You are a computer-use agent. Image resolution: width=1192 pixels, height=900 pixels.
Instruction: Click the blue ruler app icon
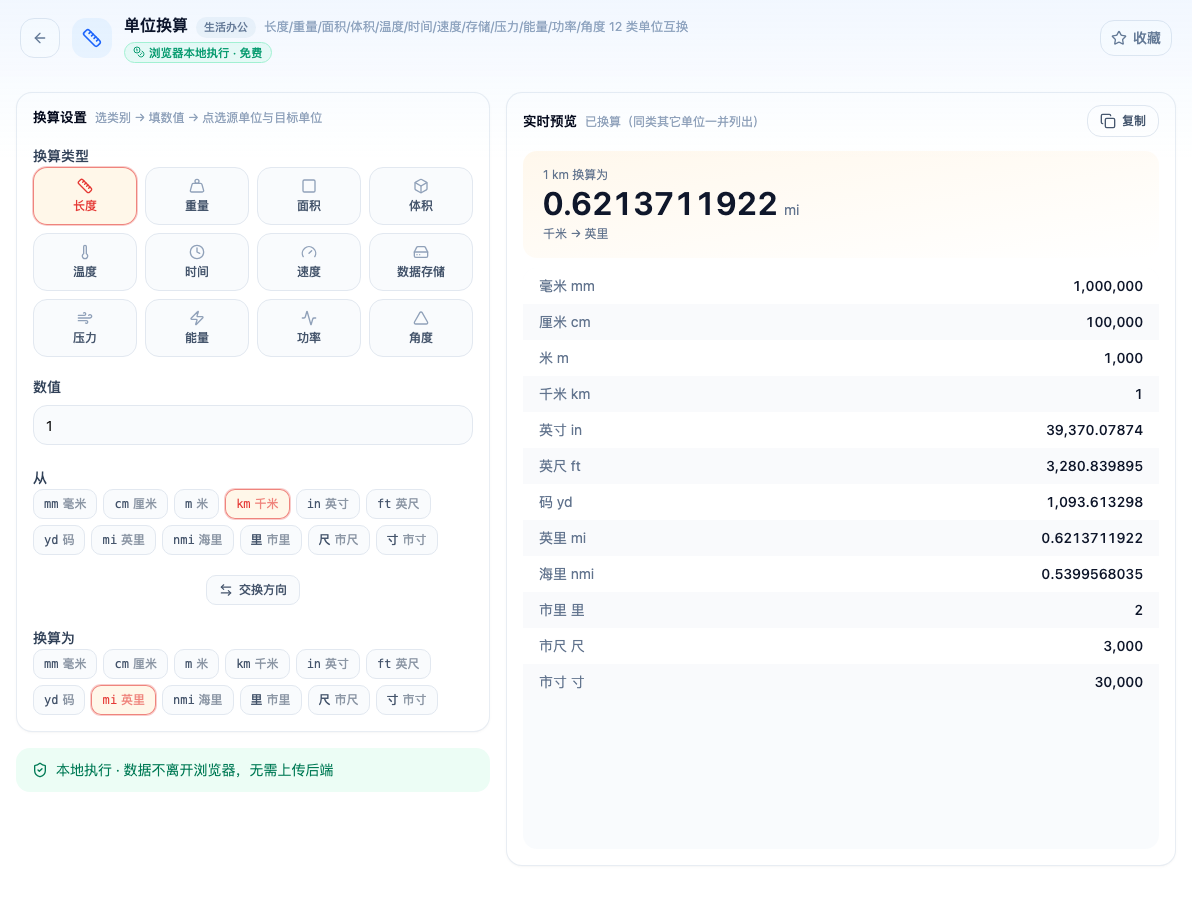point(91,38)
